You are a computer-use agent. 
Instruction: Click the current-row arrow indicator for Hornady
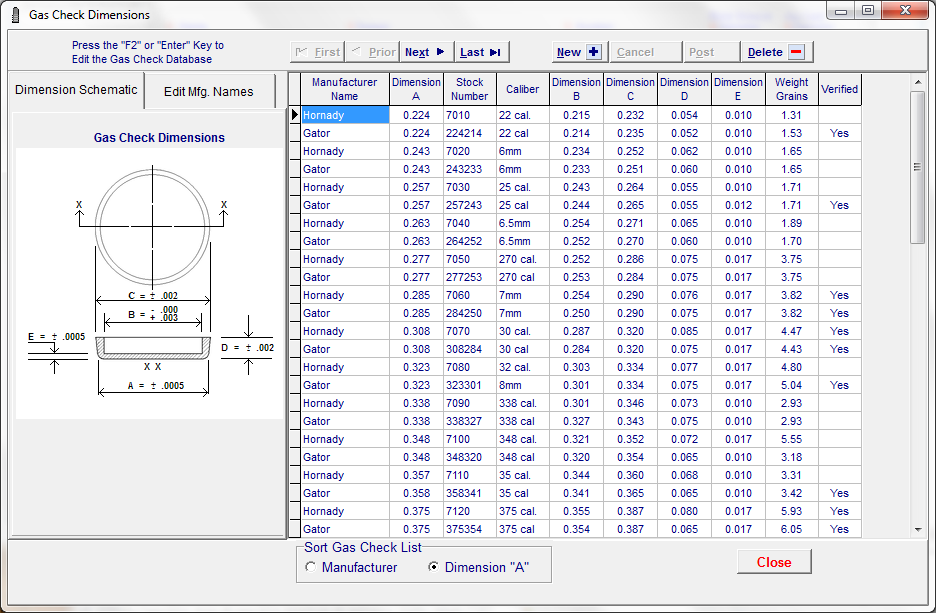[294, 115]
